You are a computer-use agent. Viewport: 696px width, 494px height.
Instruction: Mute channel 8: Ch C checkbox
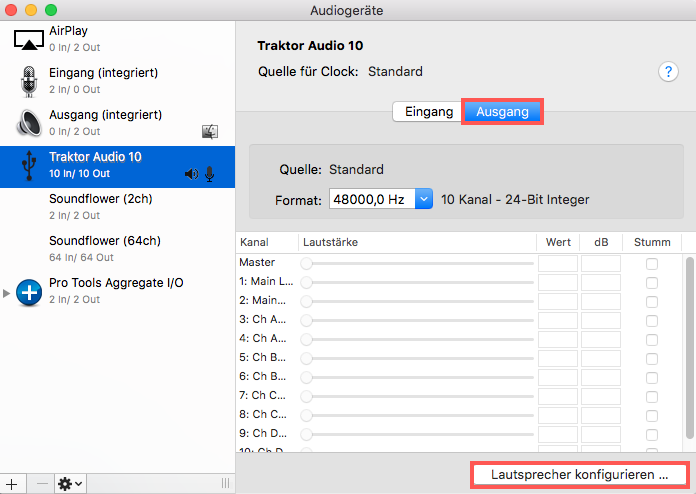tap(652, 416)
